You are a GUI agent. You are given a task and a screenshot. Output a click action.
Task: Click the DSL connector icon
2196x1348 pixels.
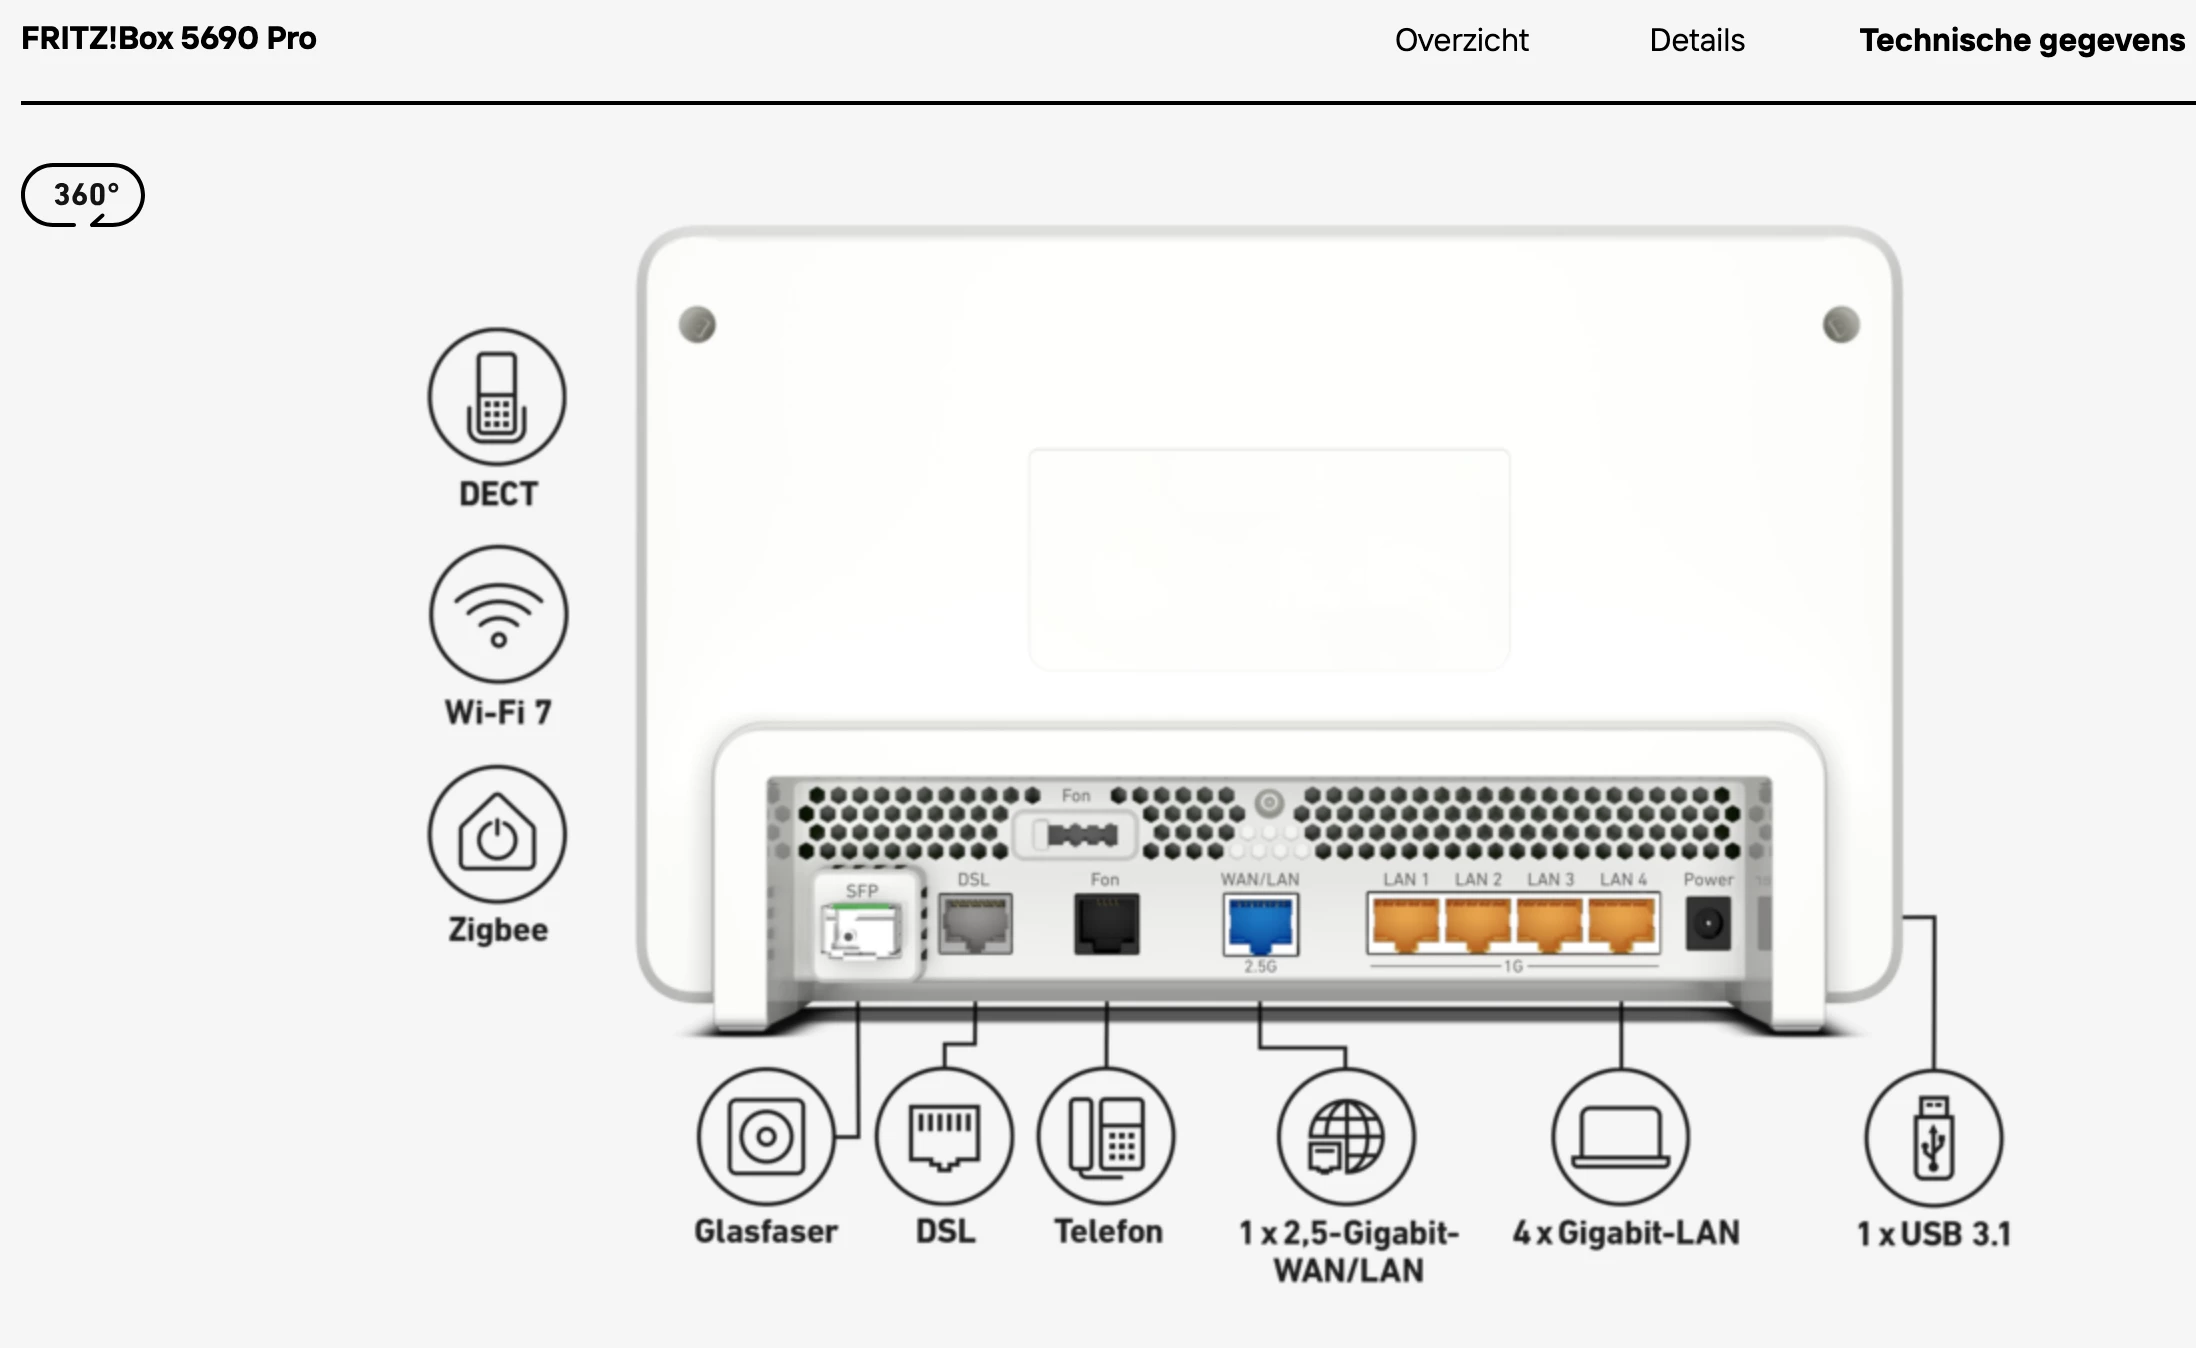[944, 1136]
